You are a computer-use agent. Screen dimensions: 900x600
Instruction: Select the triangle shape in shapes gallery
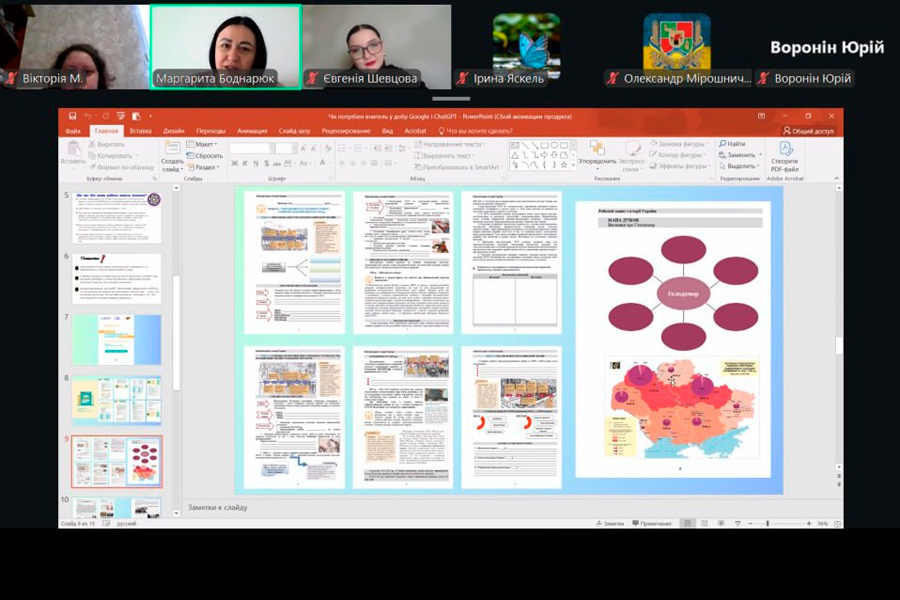(515, 156)
